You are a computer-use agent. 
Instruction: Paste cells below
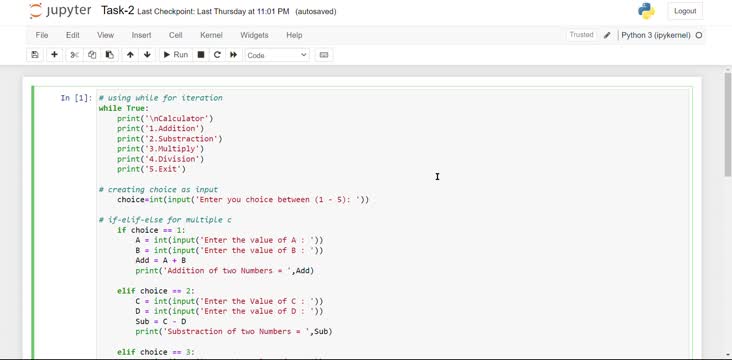[109, 55]
